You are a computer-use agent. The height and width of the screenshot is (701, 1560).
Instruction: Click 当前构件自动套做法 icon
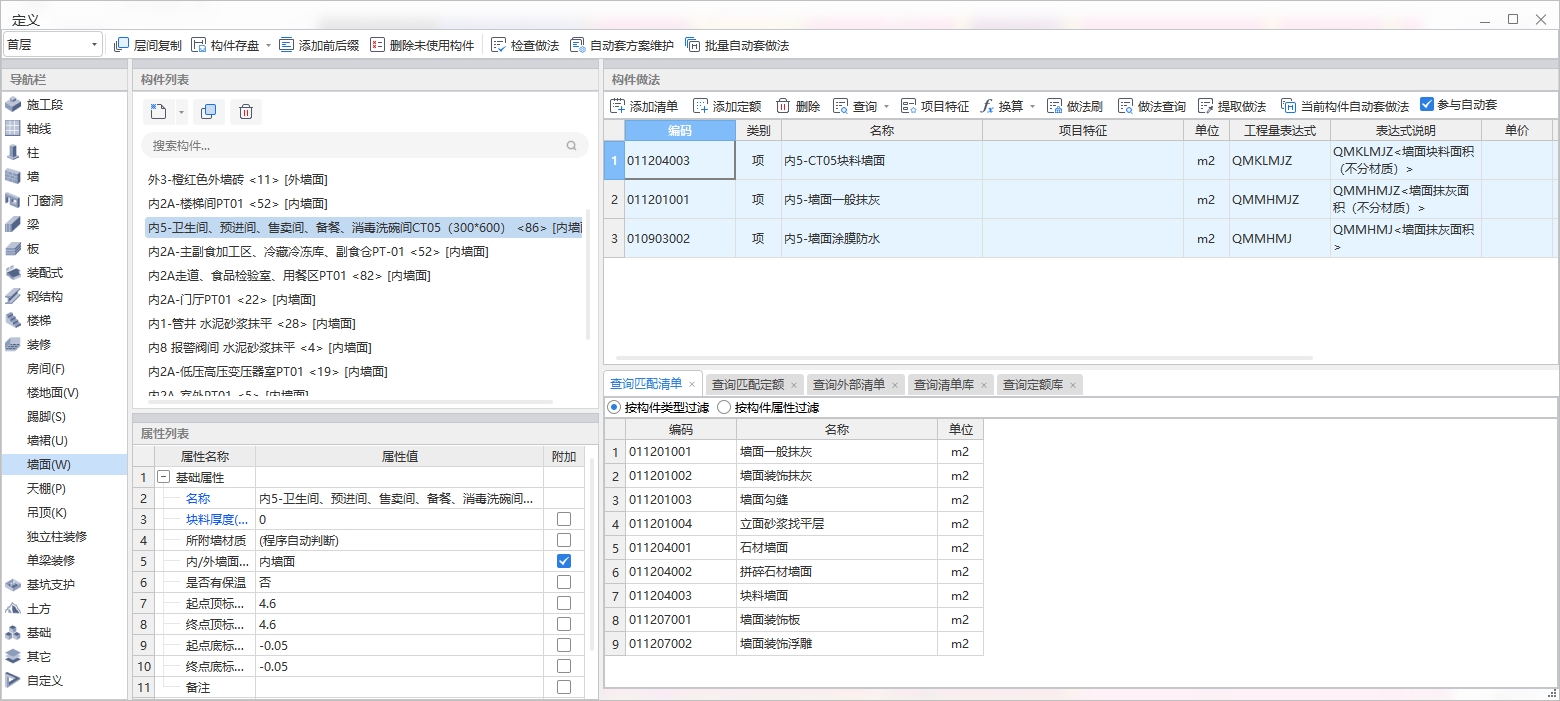point(1288,106)
